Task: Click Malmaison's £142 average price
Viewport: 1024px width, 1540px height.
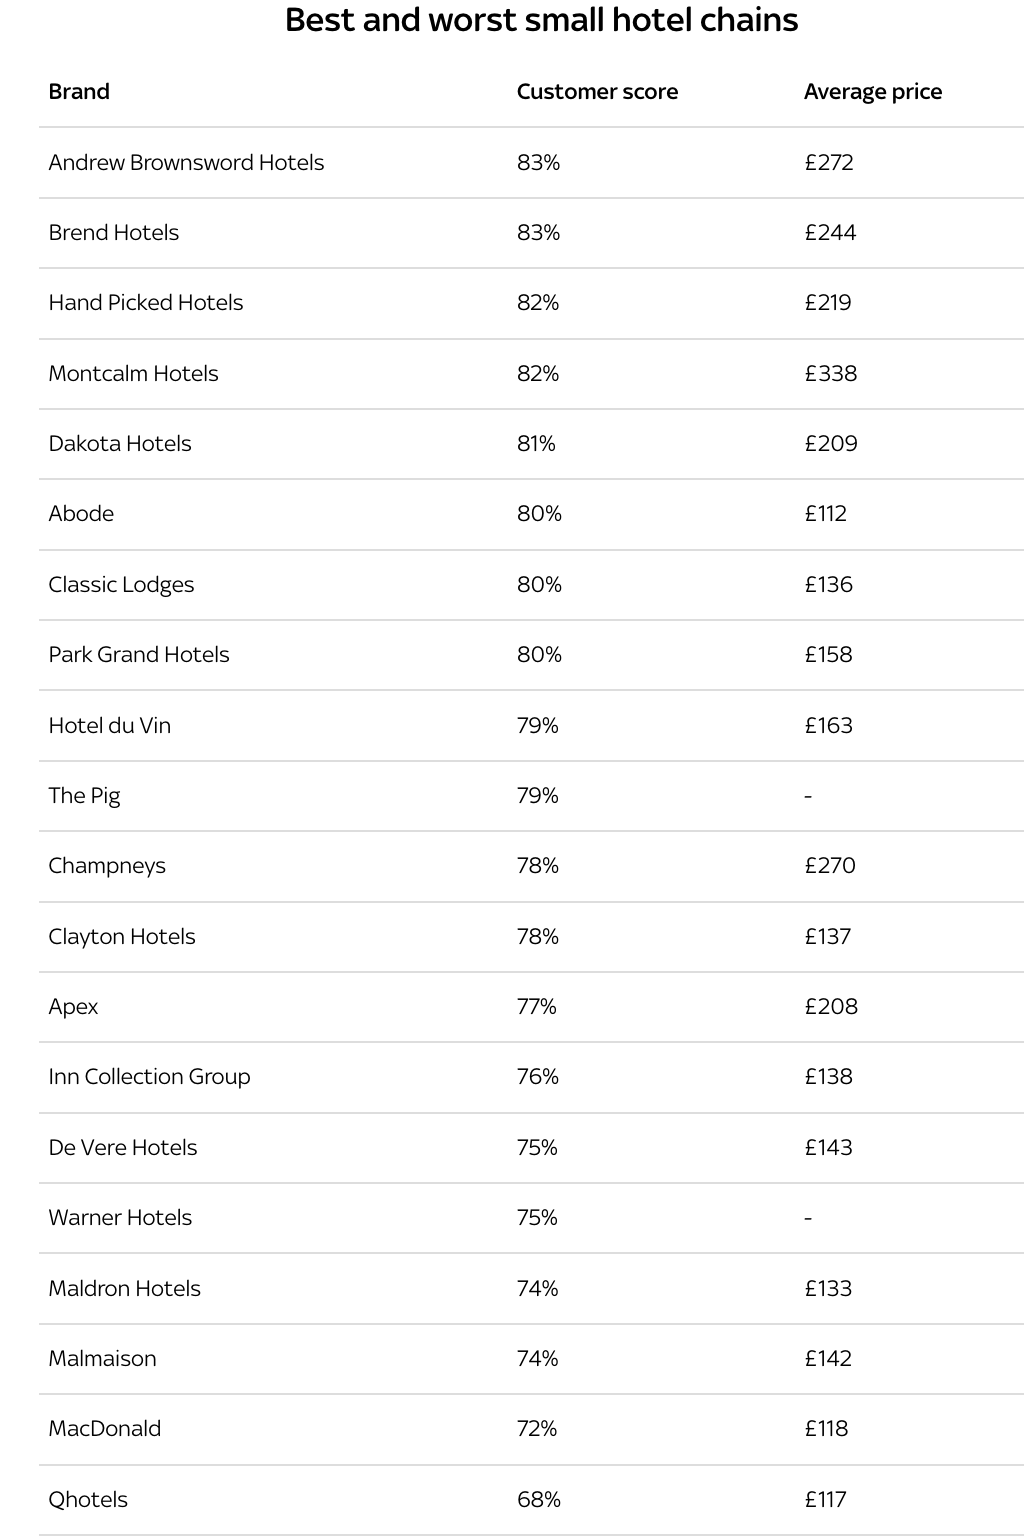Action: pyautogui.click(x=828, y=1359)
